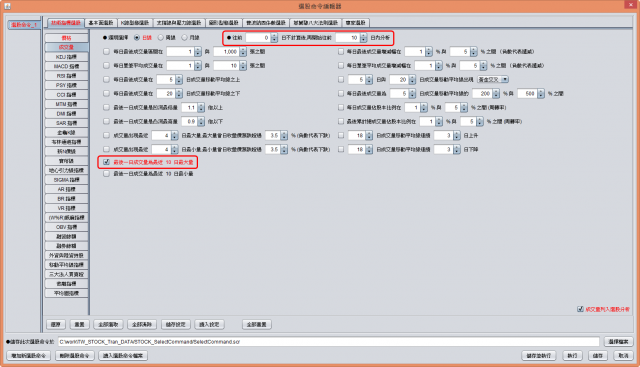Switch to the 技術指標選股 tab
Screen dimensions: 640x367
point(65,23)
